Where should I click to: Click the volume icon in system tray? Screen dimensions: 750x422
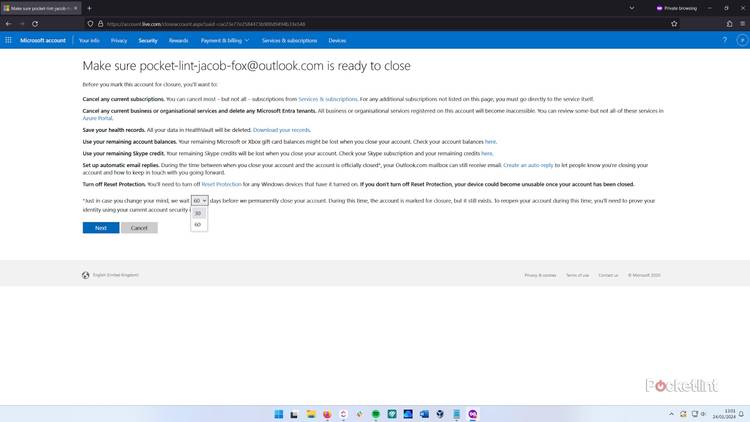[x=703, y=414]
